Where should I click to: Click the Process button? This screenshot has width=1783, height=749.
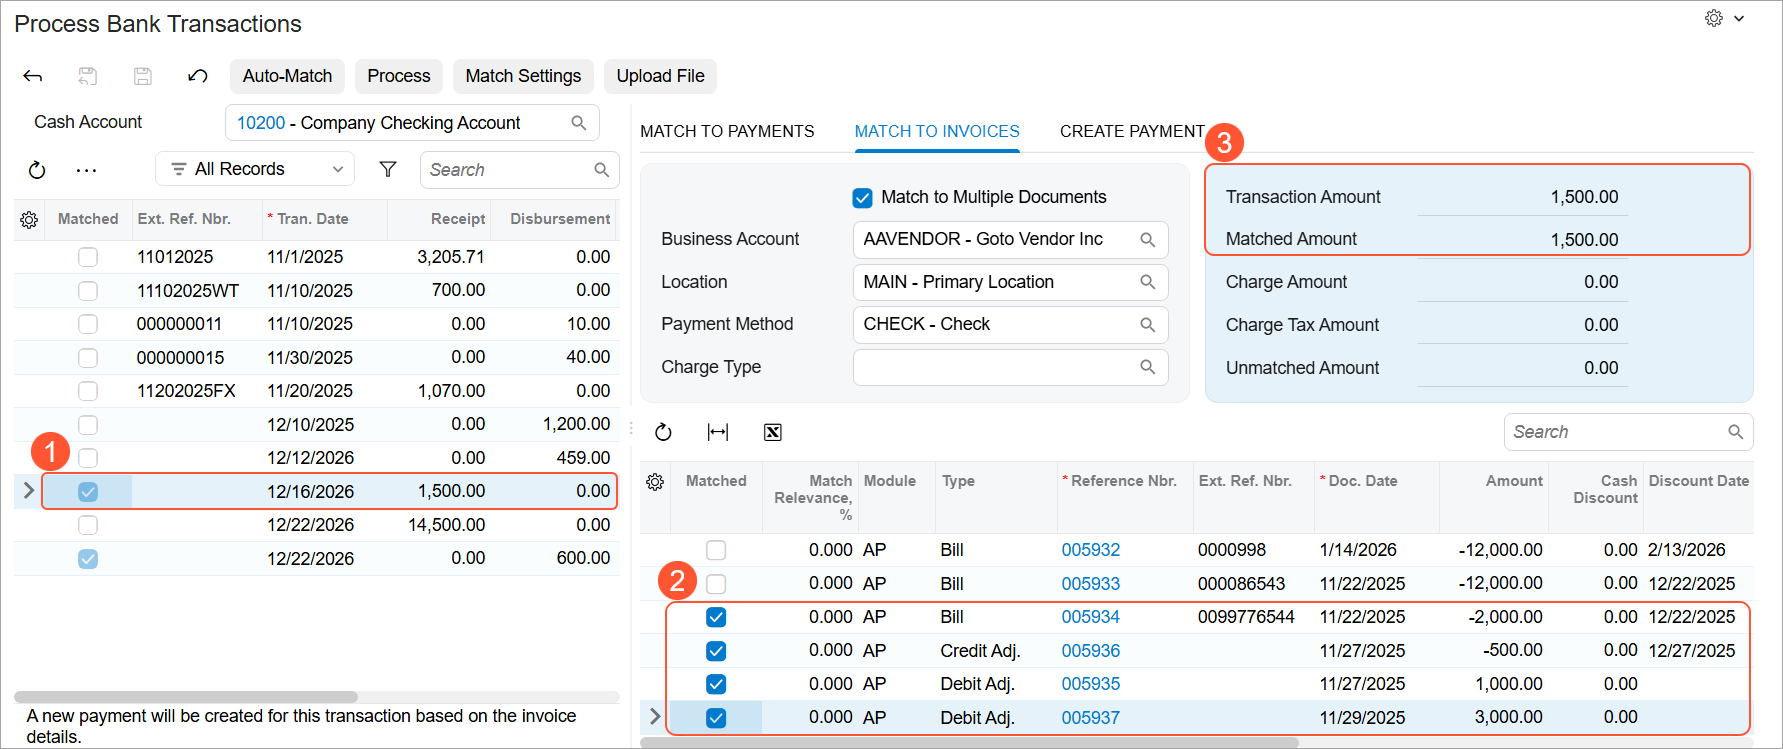[x=399, y=76]
